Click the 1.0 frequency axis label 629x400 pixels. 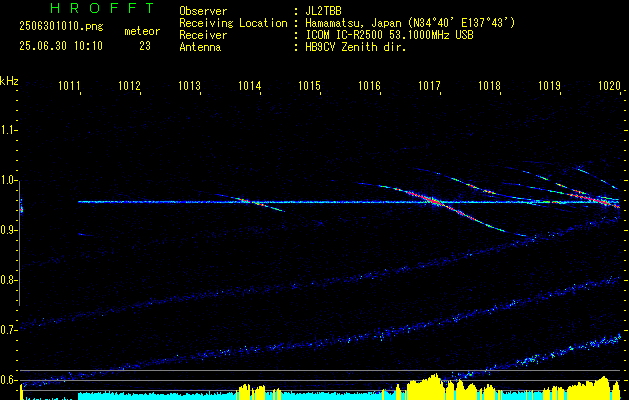click(x=7, y=180)
